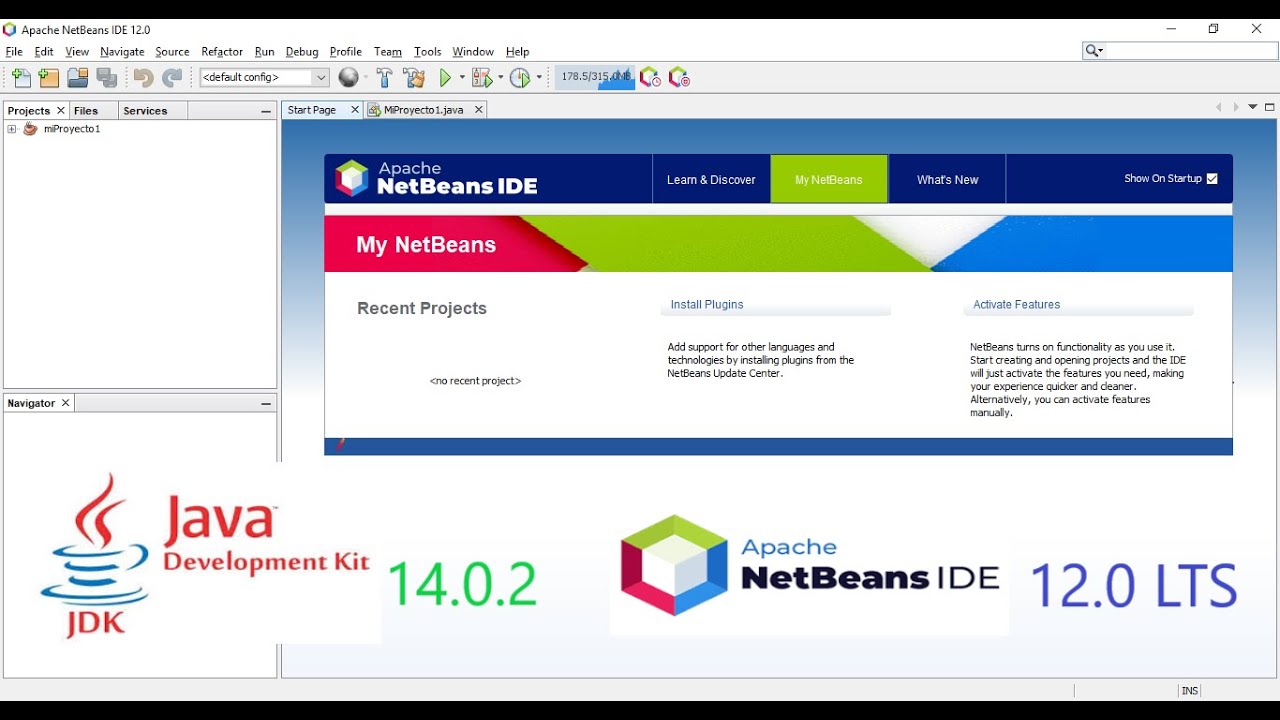Screen dimensions: 1280x720
Task: Open the What's New tab
Action: tap(947, 180)
